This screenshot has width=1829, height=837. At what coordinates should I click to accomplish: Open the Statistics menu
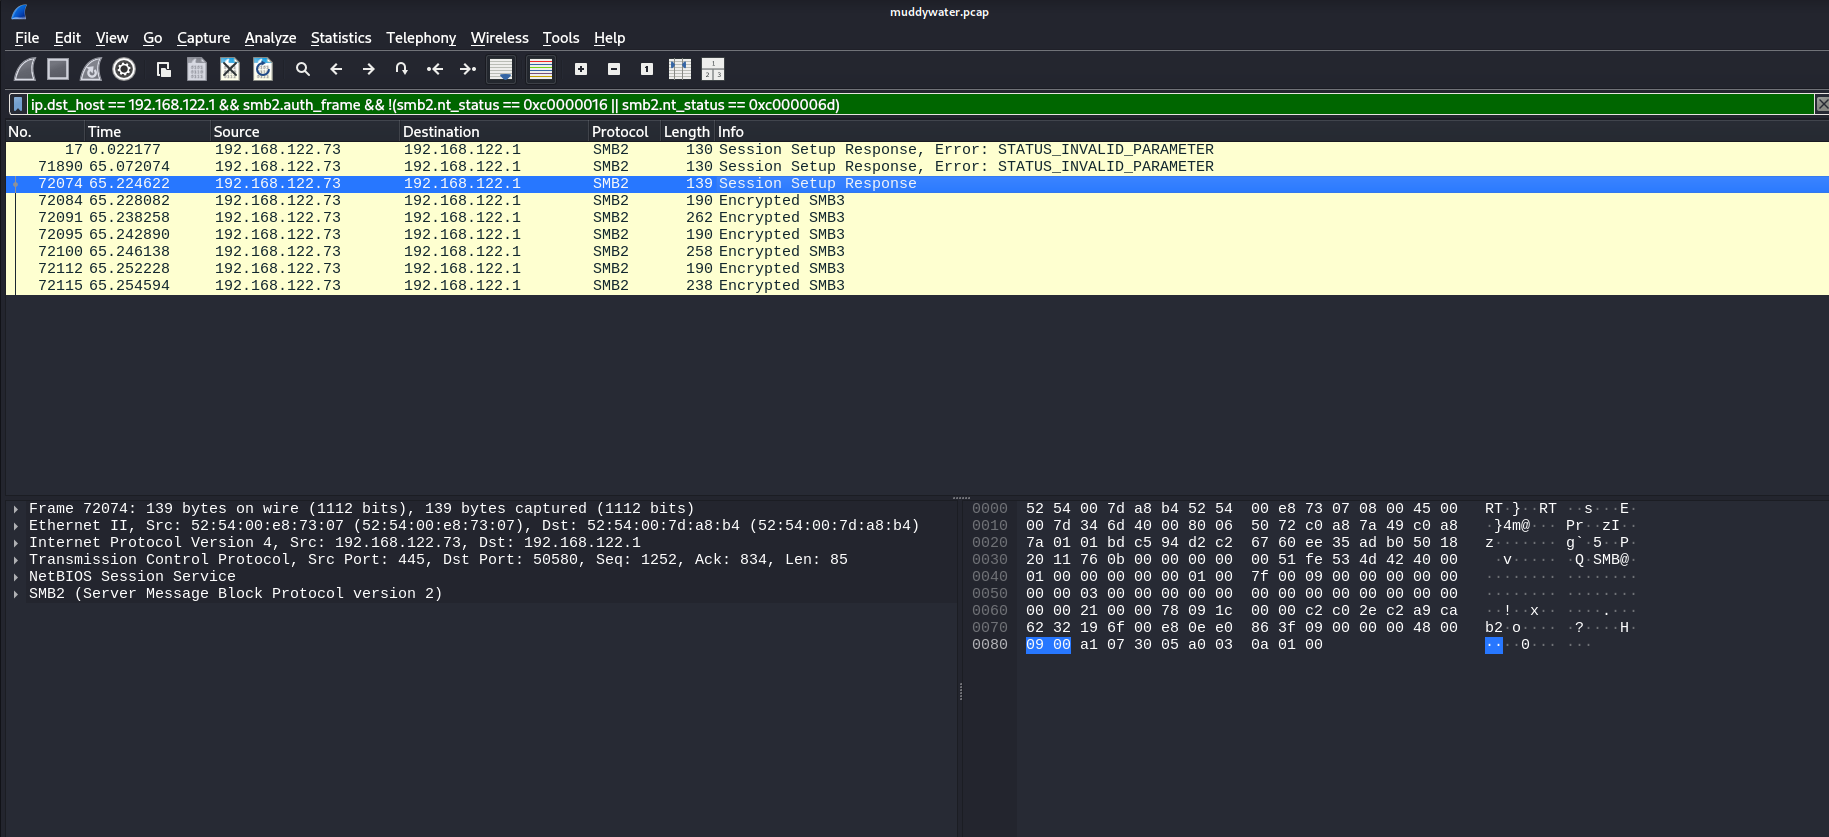click(x=340, y=38)
